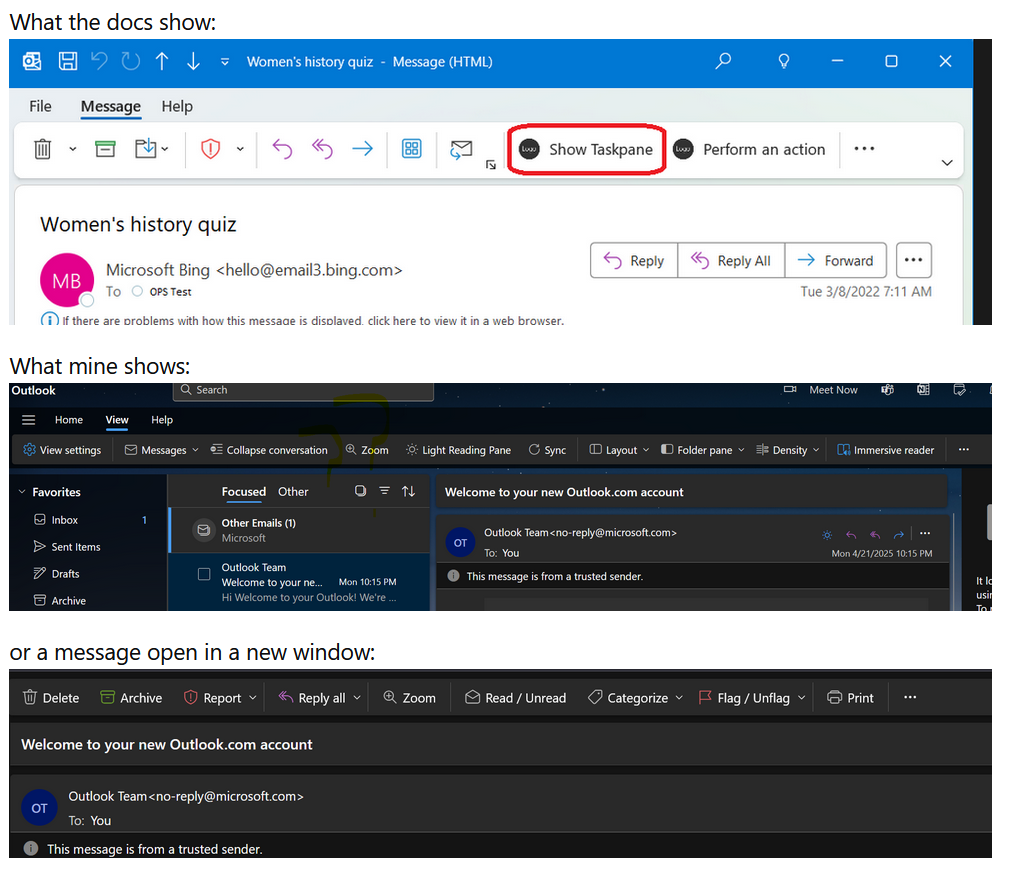
Task: Click Zoom in the View ribbon
Action: [x=367, y=450]
